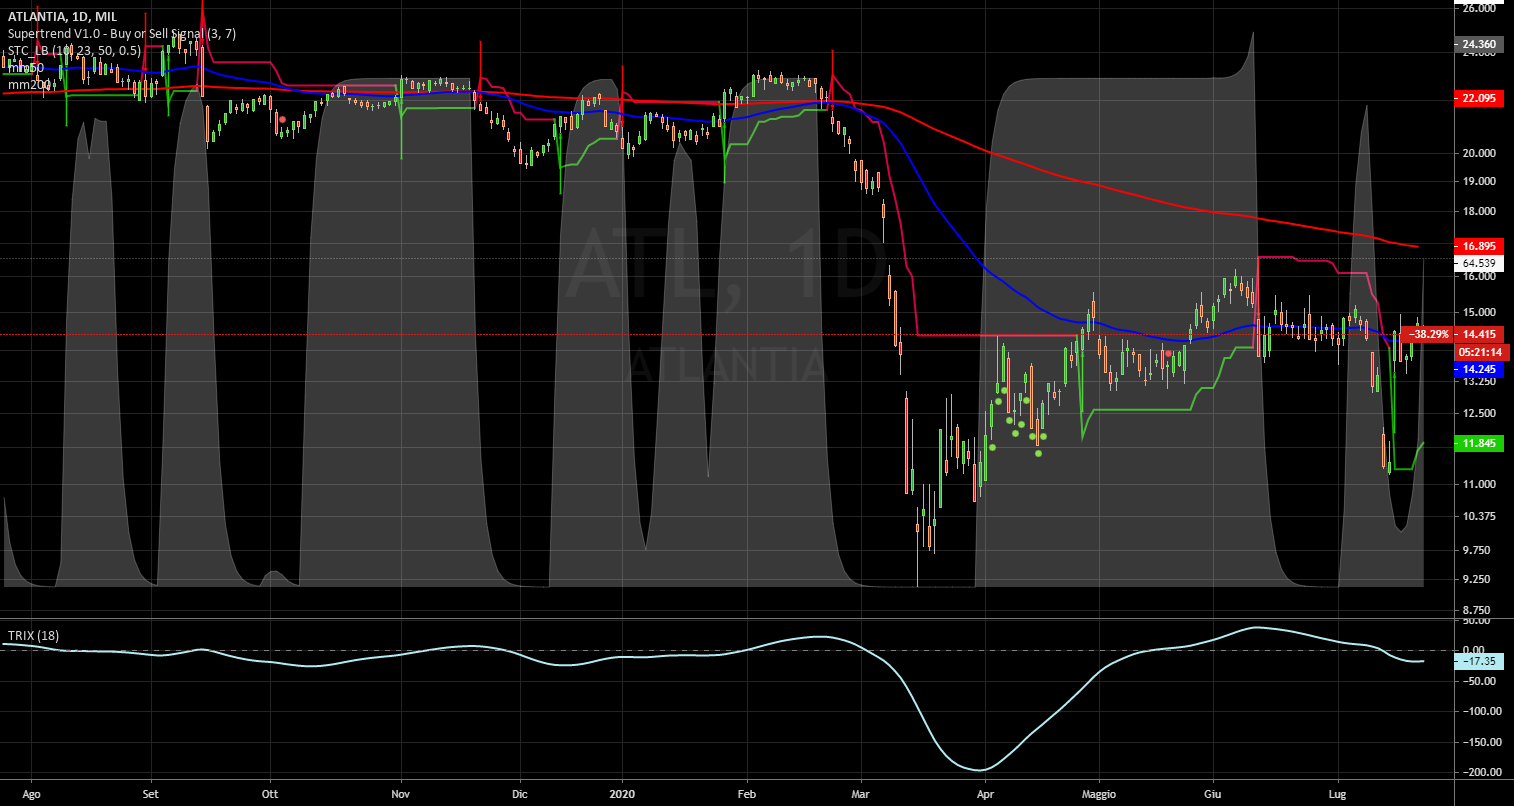Click the blue 14.245 price label
The height and width of the screenshot is (806, 1514).
pyautogui.click(x=1479, y=369)
